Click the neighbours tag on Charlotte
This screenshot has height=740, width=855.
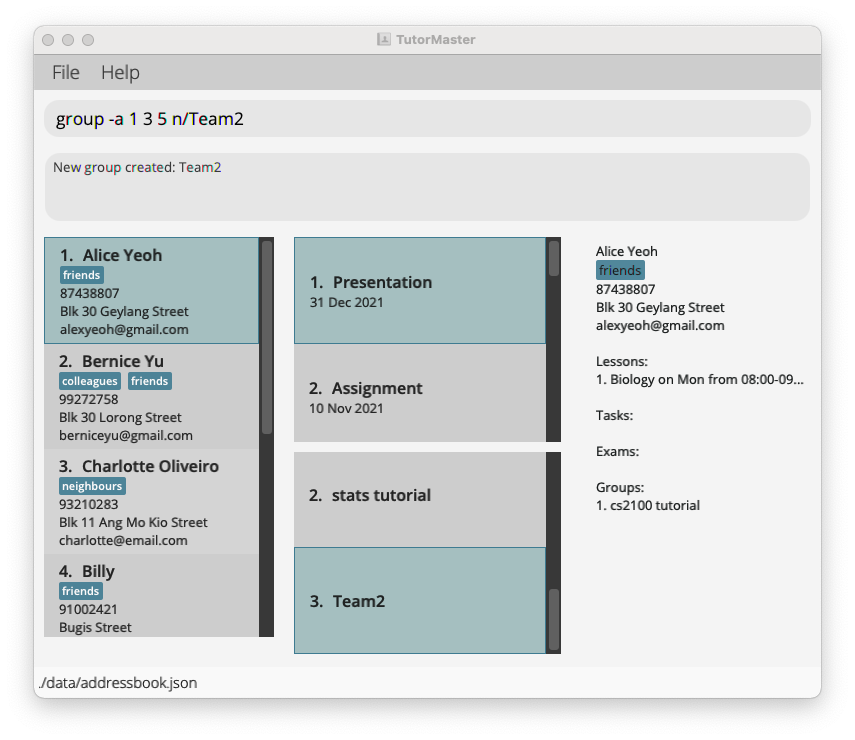pyautogui.click(x=92, y=486)
